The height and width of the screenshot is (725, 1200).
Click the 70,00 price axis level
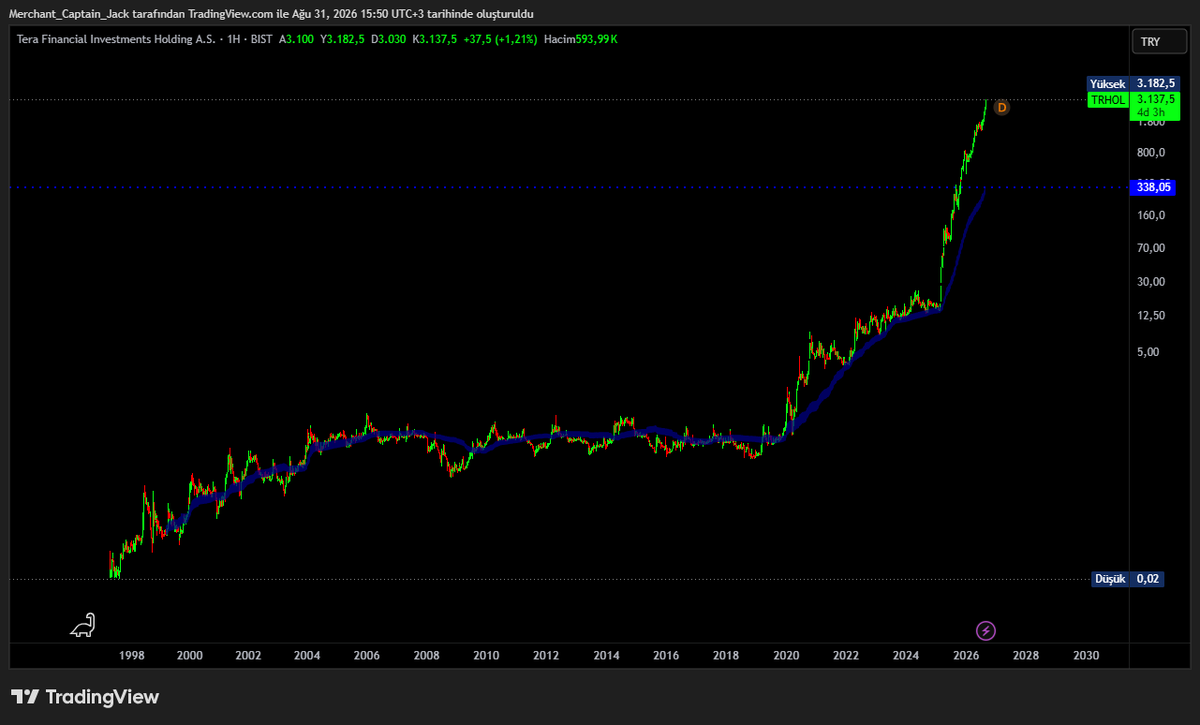point(1150,248)
